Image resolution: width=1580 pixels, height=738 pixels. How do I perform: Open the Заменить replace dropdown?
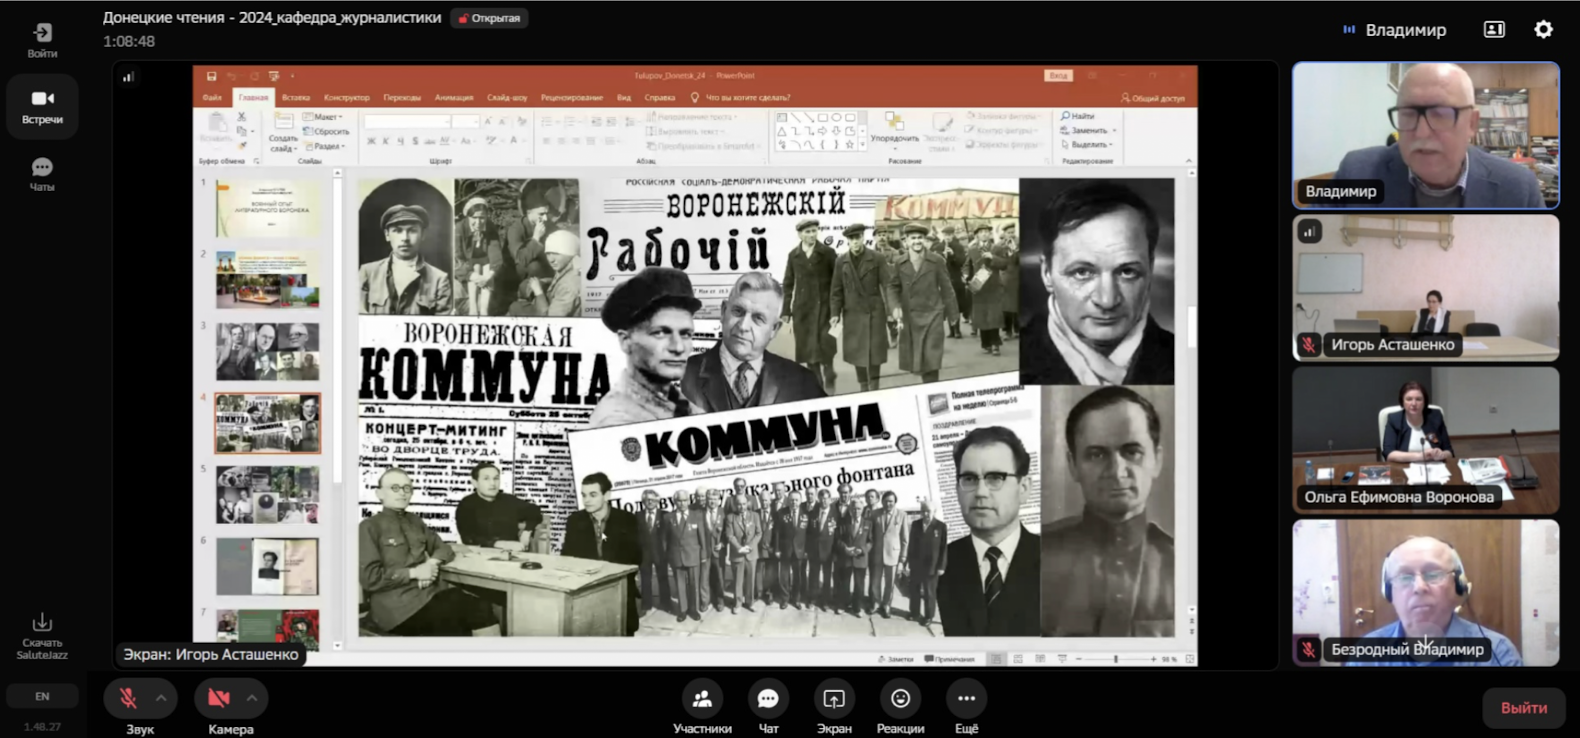[1088, 130]
